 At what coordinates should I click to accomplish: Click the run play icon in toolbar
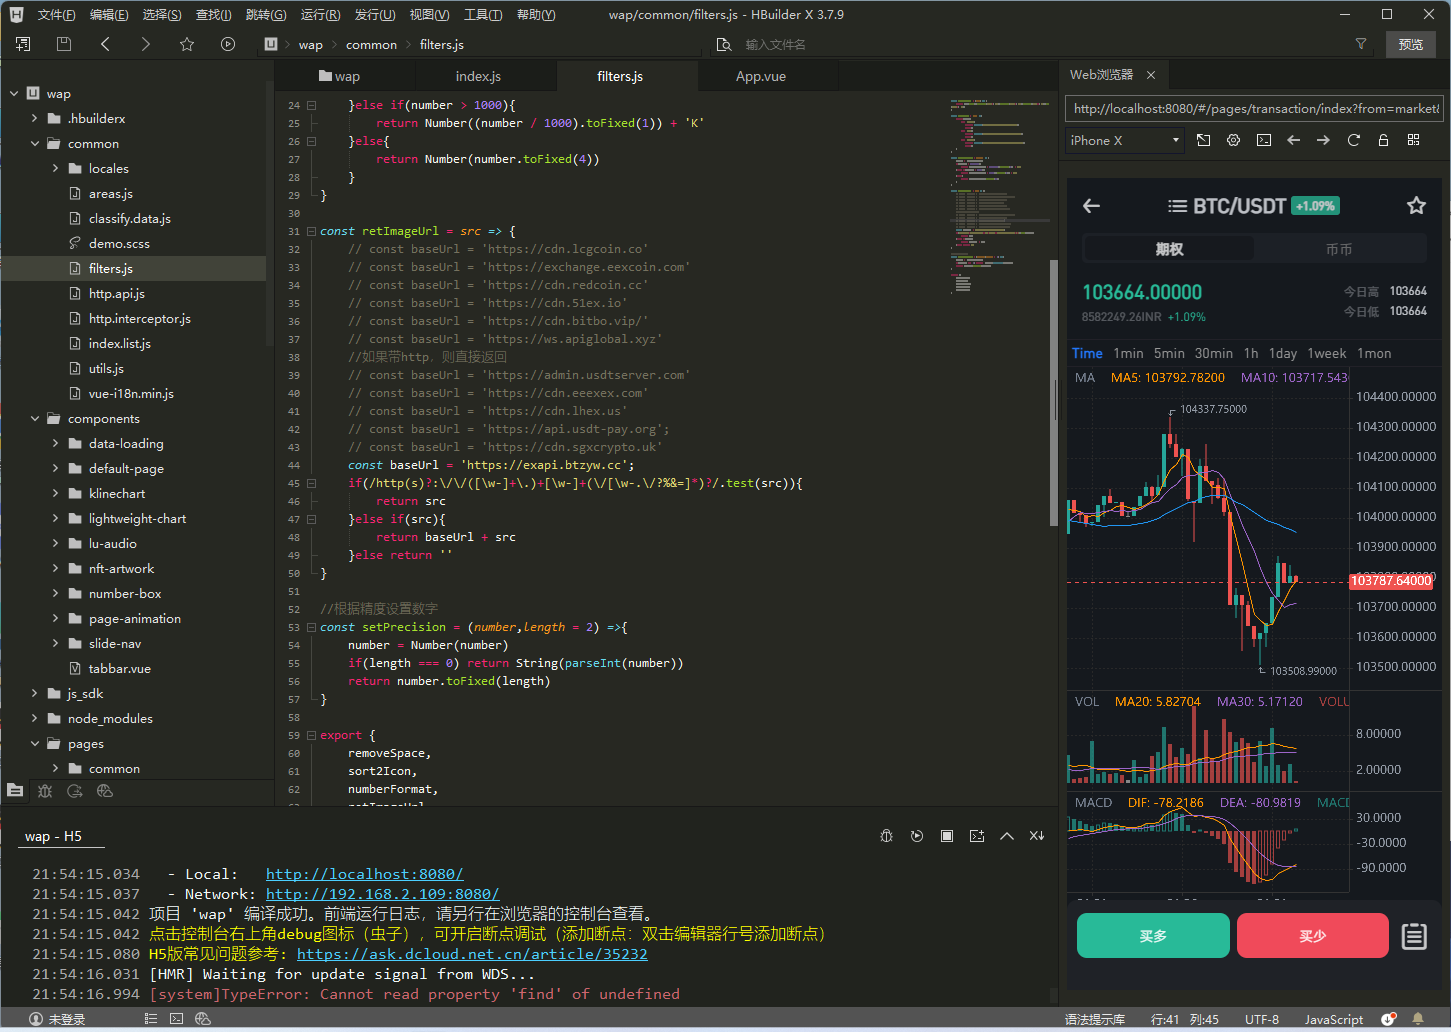point(228,44)
